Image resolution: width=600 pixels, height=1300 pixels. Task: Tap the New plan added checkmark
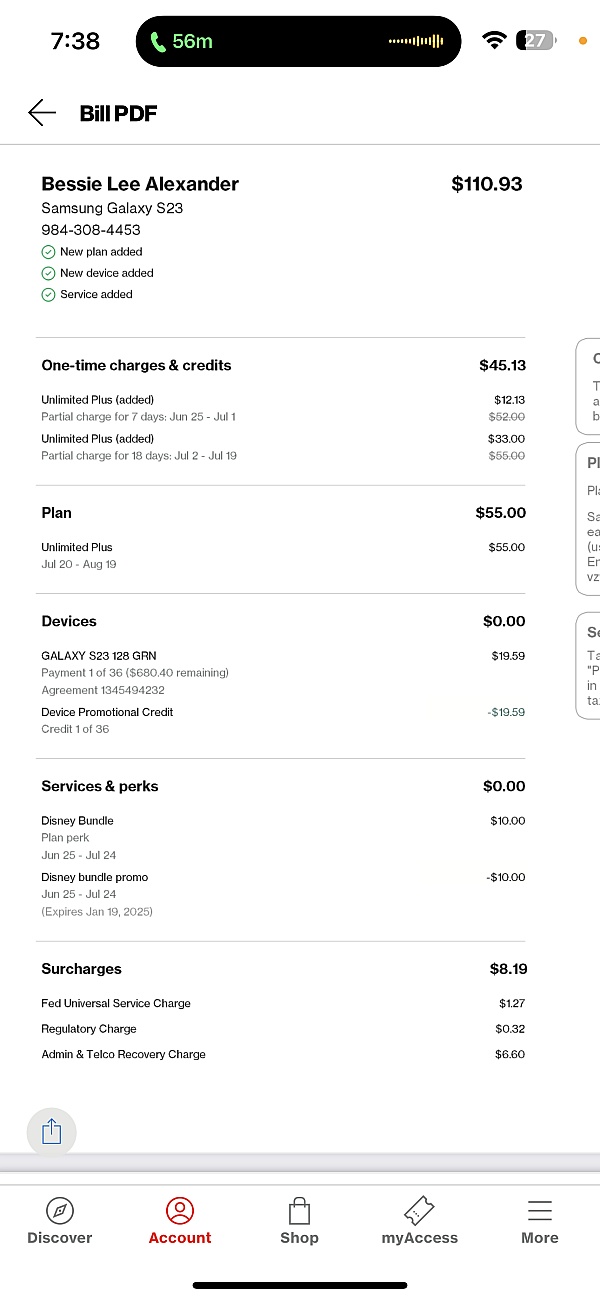coord(48,252)
